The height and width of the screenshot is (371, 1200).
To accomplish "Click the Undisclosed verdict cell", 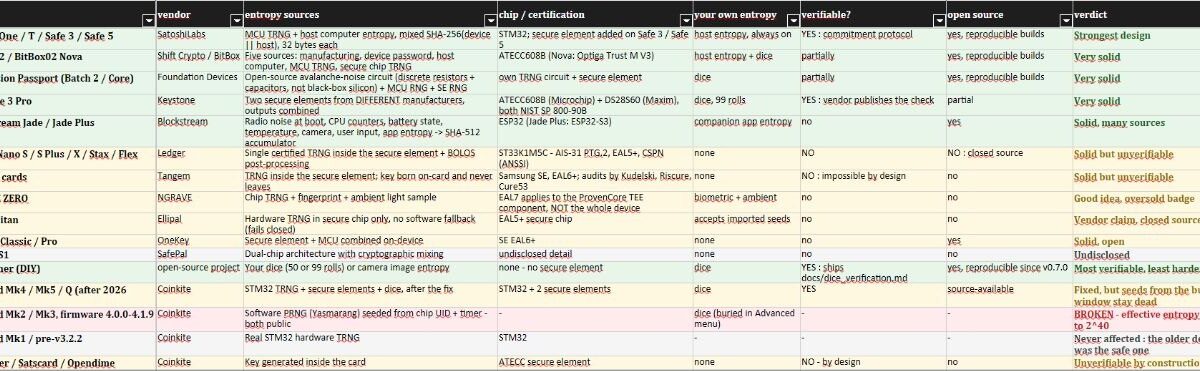I will [x=1136, y=255].
